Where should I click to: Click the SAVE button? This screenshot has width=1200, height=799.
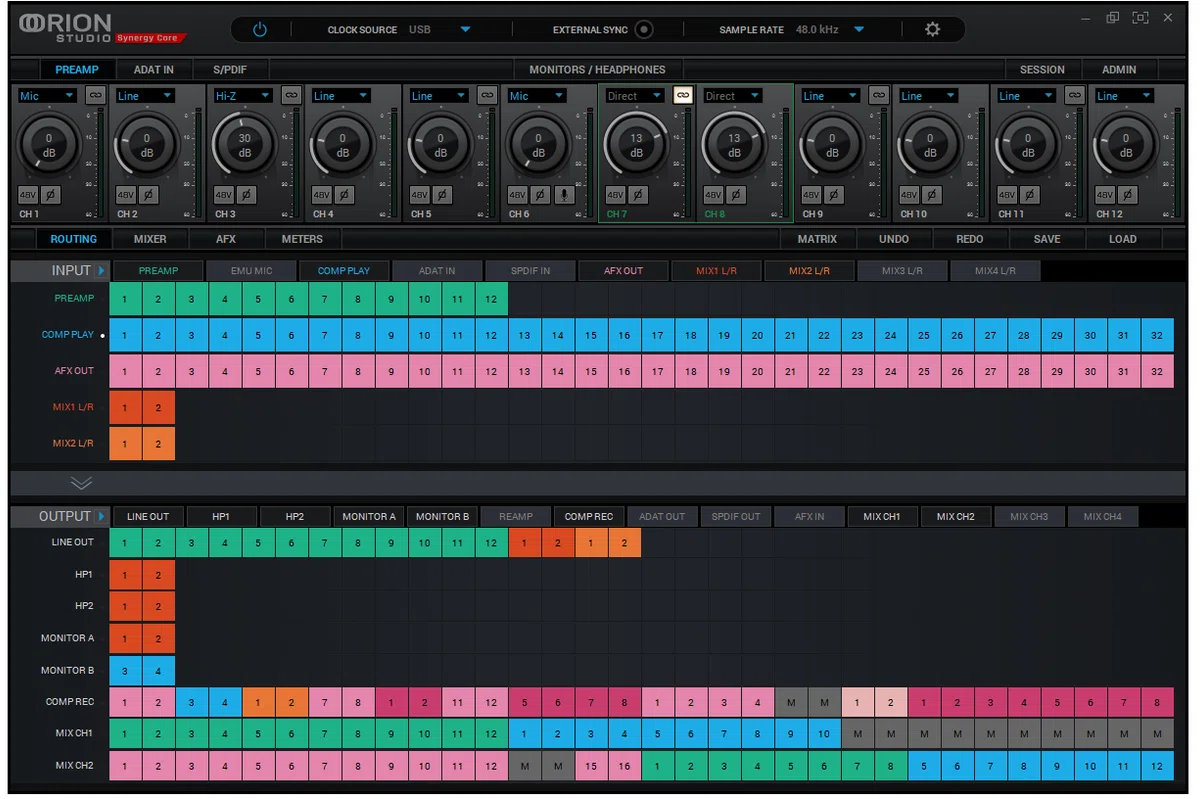coord(1047,239)
